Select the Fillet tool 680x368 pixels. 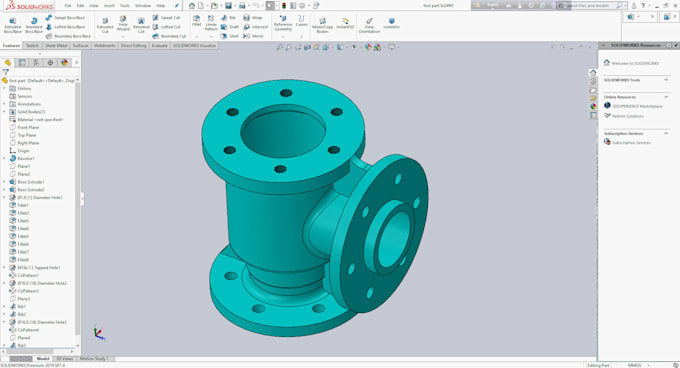click(196, 21)
